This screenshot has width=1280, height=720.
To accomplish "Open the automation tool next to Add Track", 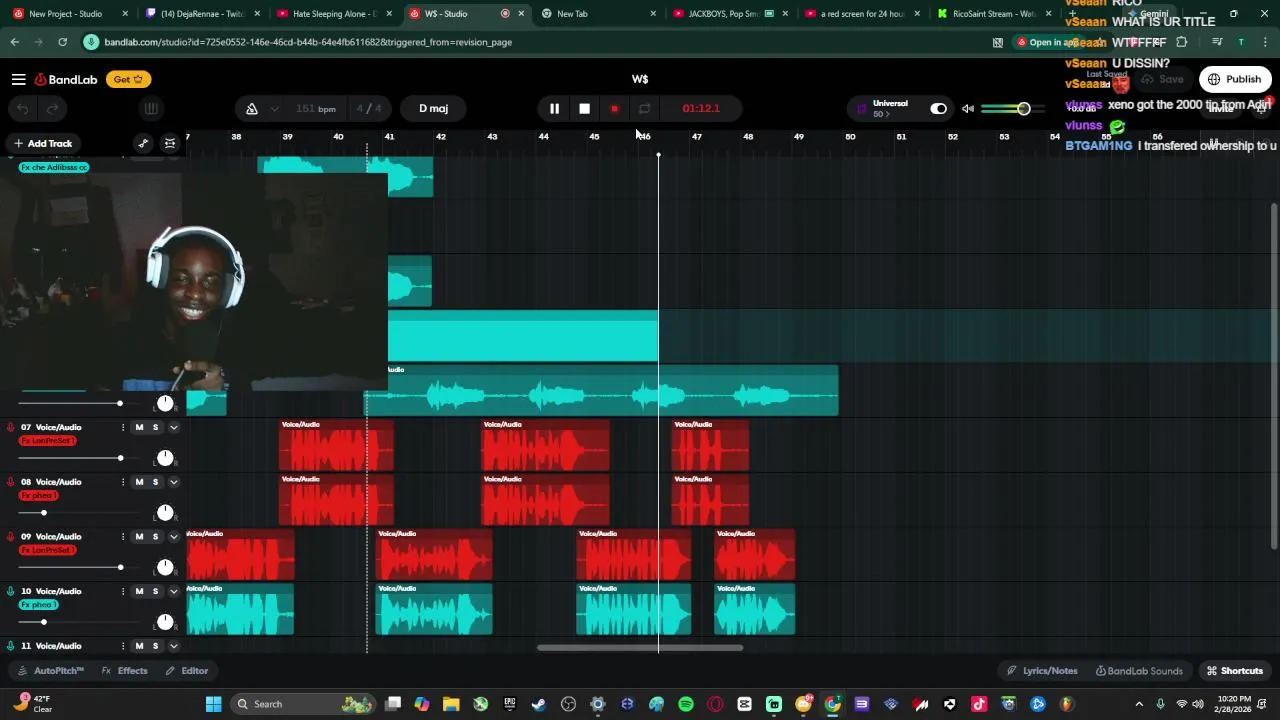I will [143, 143].
